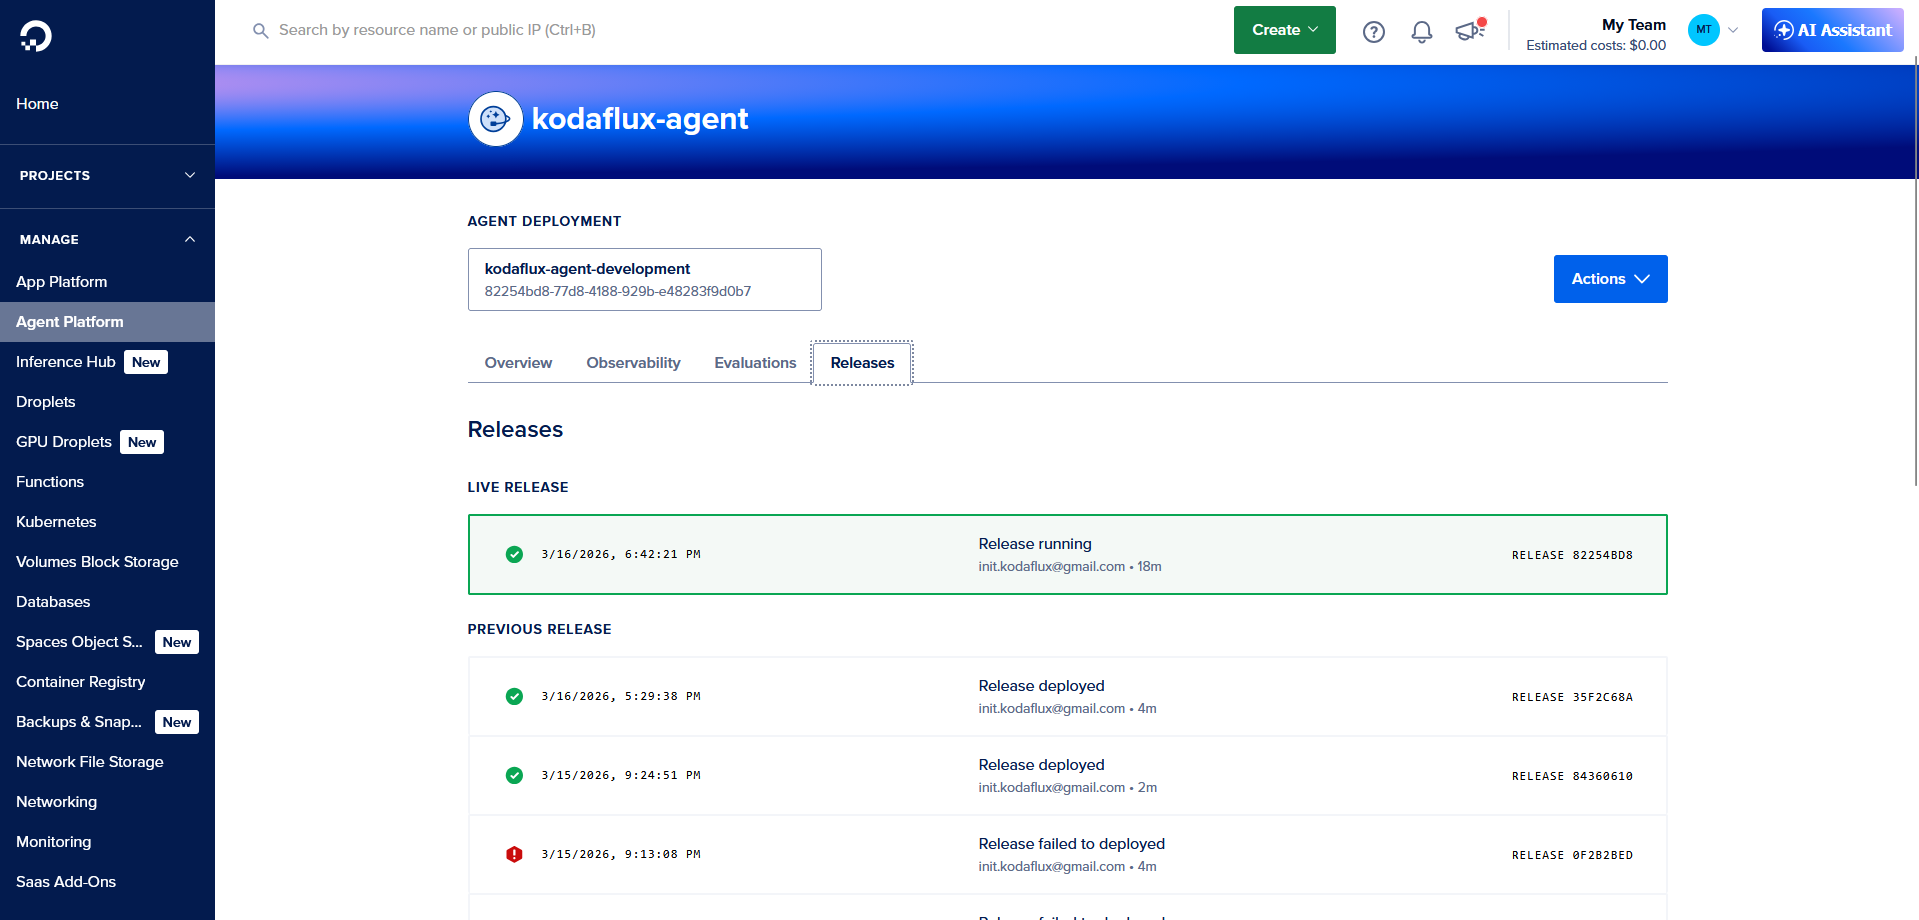Image resolution: width=1919 pixels, height=920 pixels.
Task: Click the search magnifier icon
Action: coord(261,31)
